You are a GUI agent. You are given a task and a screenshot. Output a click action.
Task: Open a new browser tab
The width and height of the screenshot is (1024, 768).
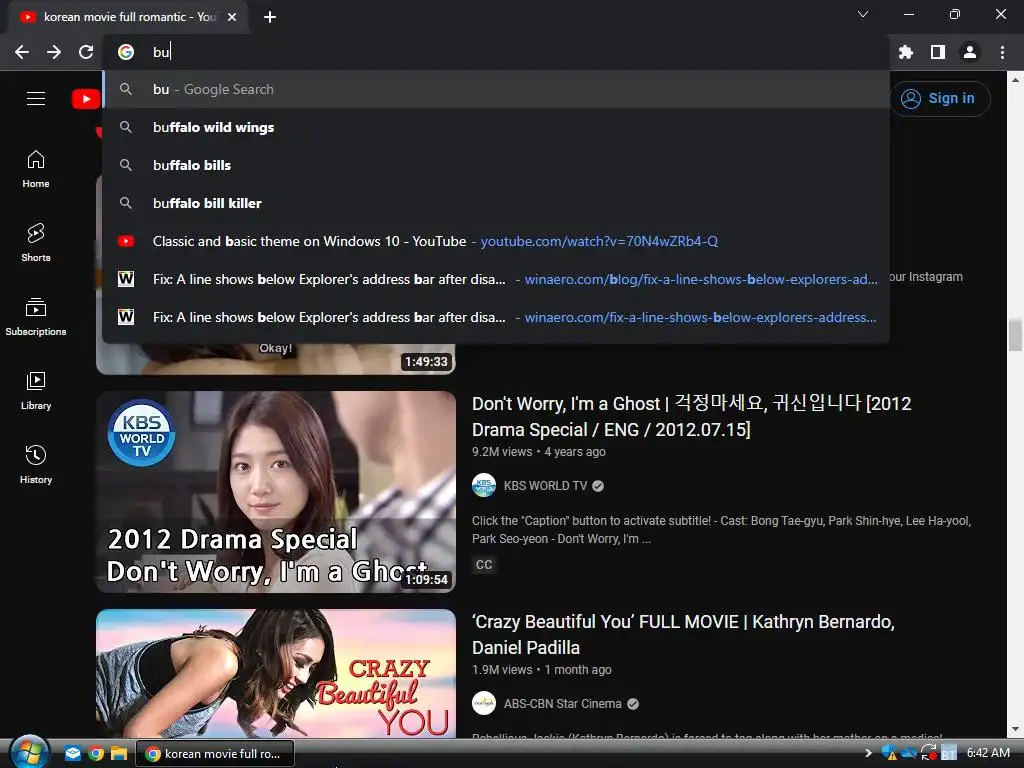point(270,17)
